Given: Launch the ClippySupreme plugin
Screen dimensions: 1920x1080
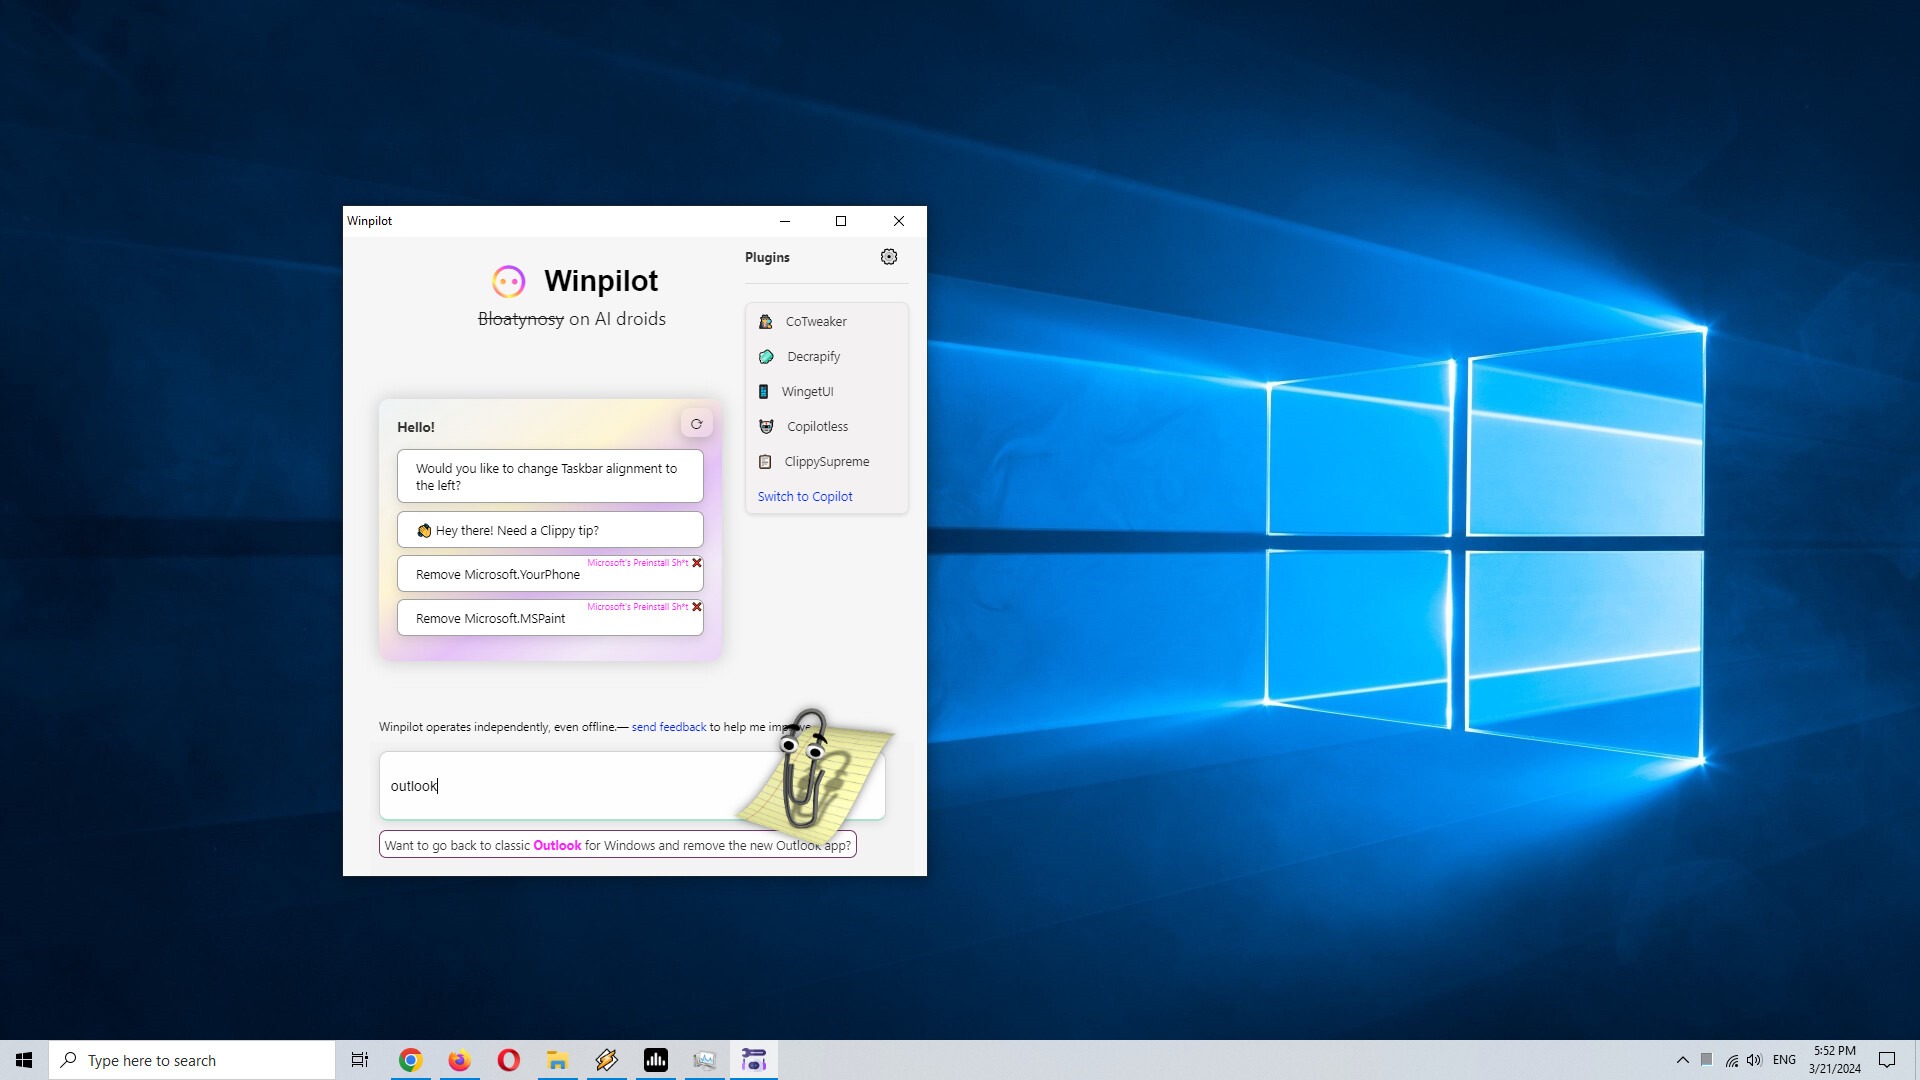Looking at the screenshot, I should click(x=825, y=462).
